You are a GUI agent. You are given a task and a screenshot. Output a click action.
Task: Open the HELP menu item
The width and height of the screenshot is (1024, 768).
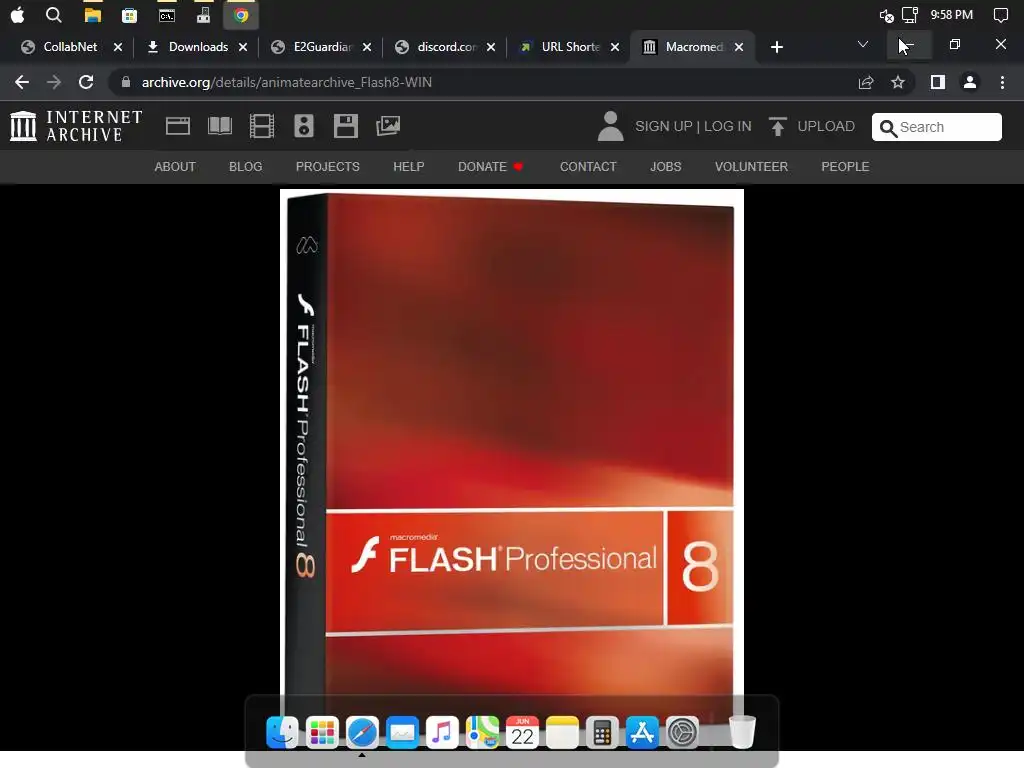pyautogui.click(x=409, y=167)
